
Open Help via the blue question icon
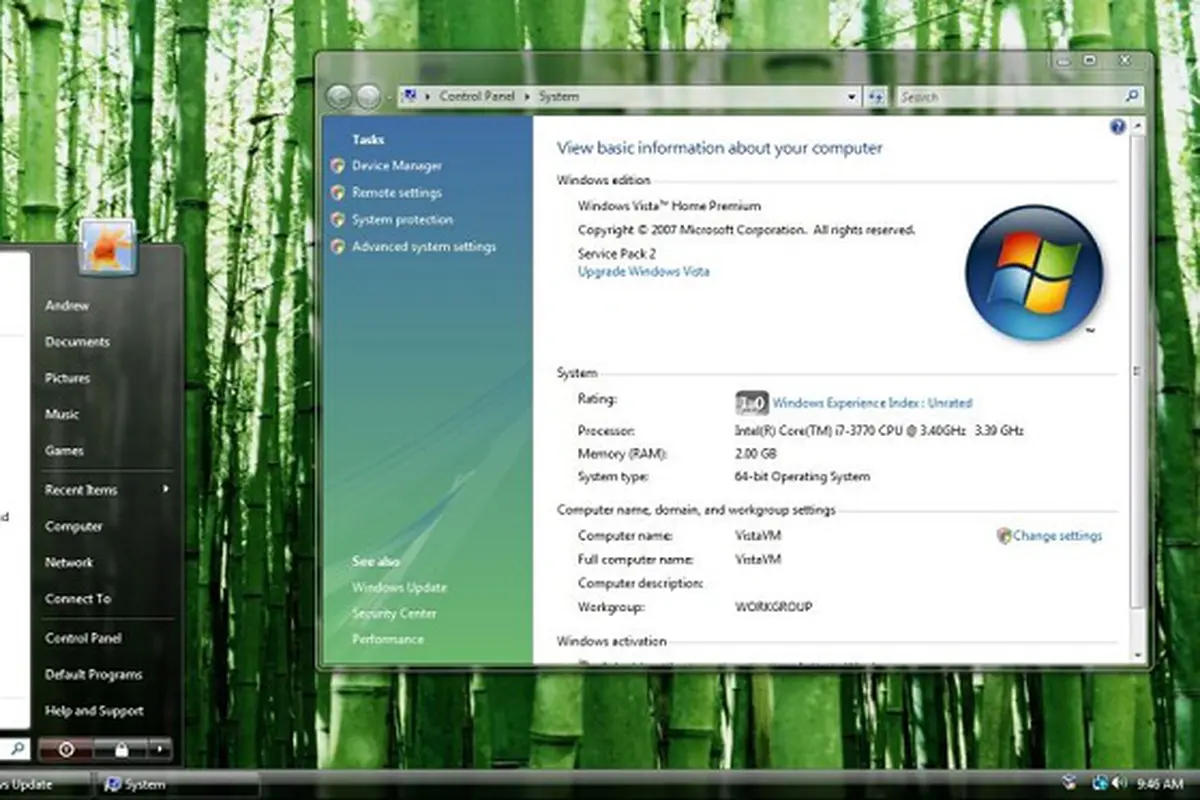point(1118,127)
